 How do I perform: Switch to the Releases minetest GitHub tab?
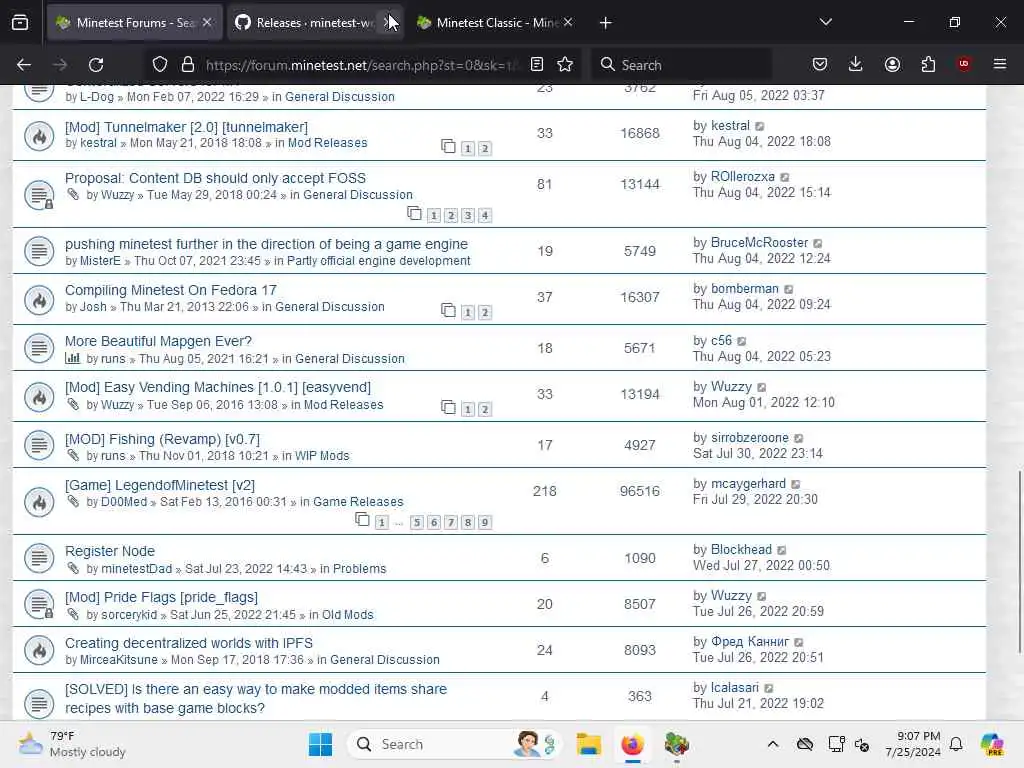307,23
